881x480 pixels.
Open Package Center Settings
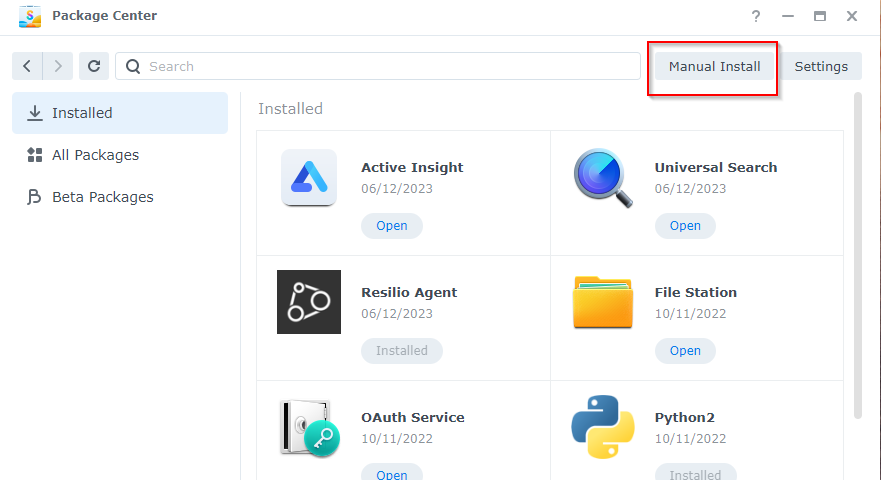[x=821, y=67]
